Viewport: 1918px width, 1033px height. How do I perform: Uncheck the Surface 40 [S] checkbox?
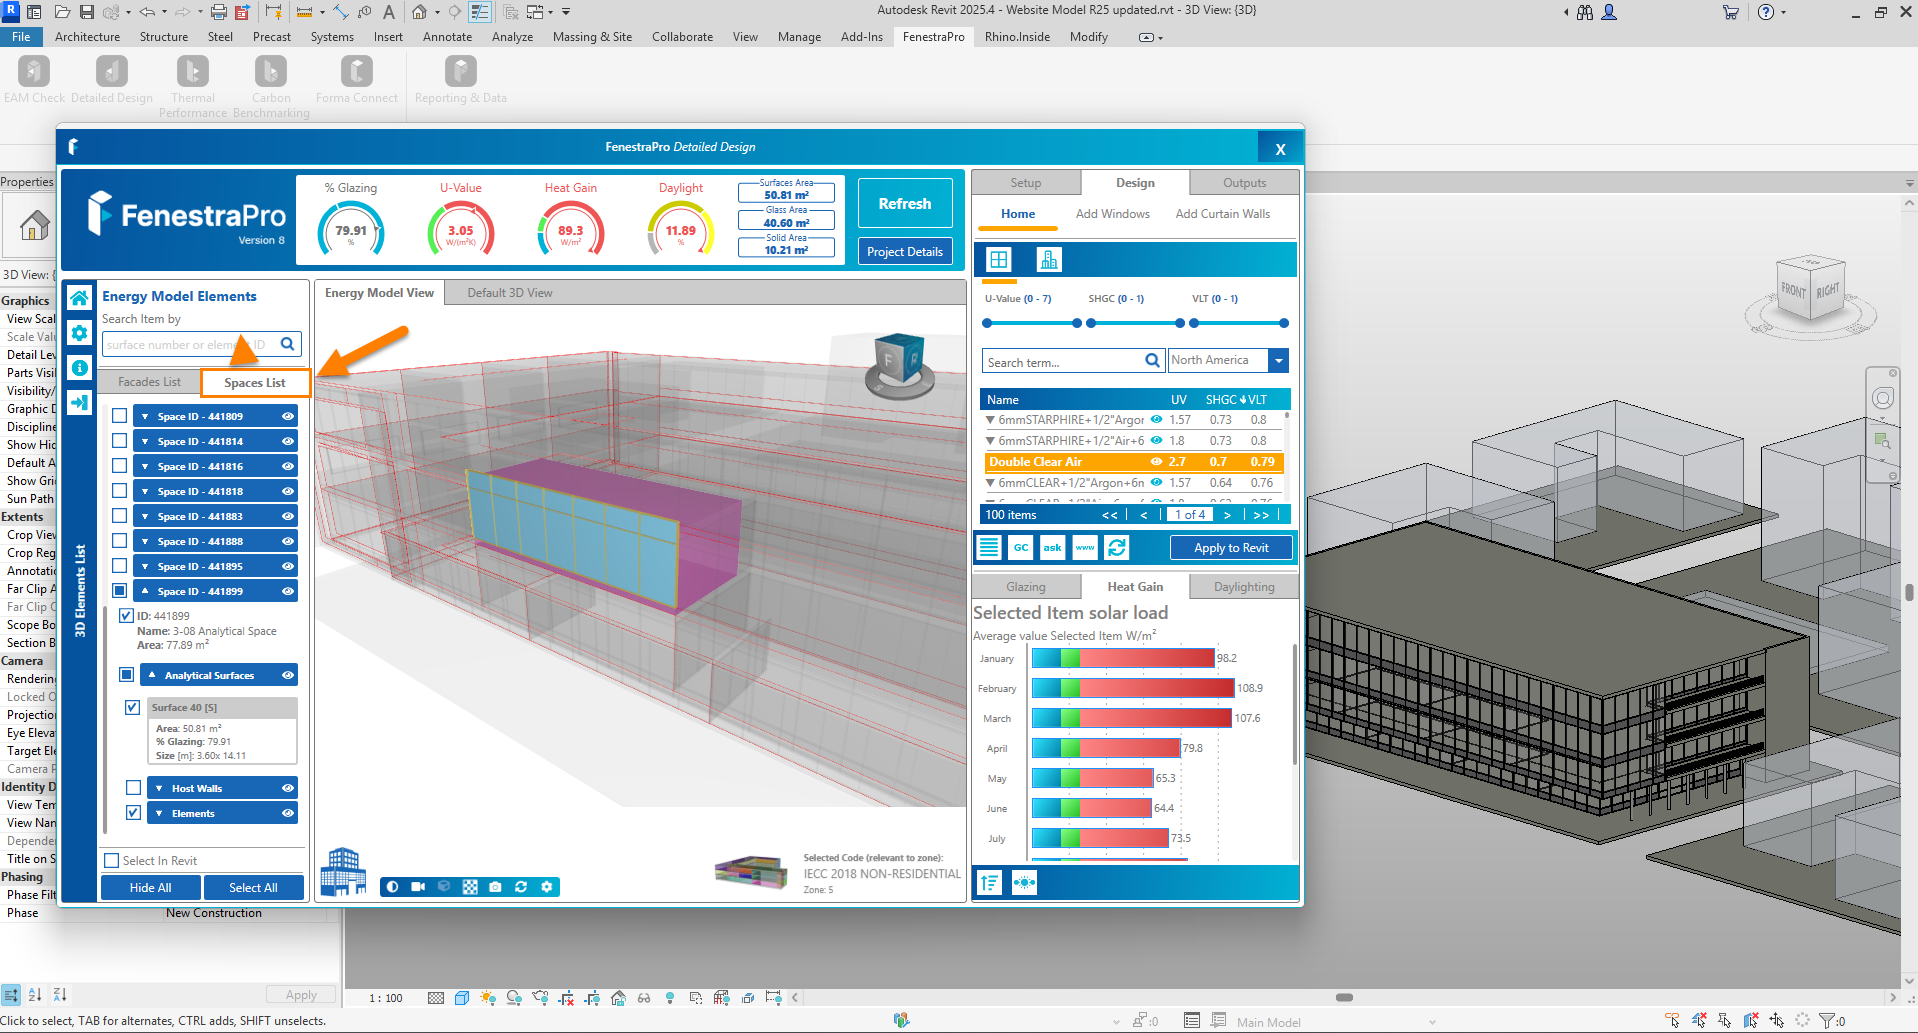coord(132,707)
